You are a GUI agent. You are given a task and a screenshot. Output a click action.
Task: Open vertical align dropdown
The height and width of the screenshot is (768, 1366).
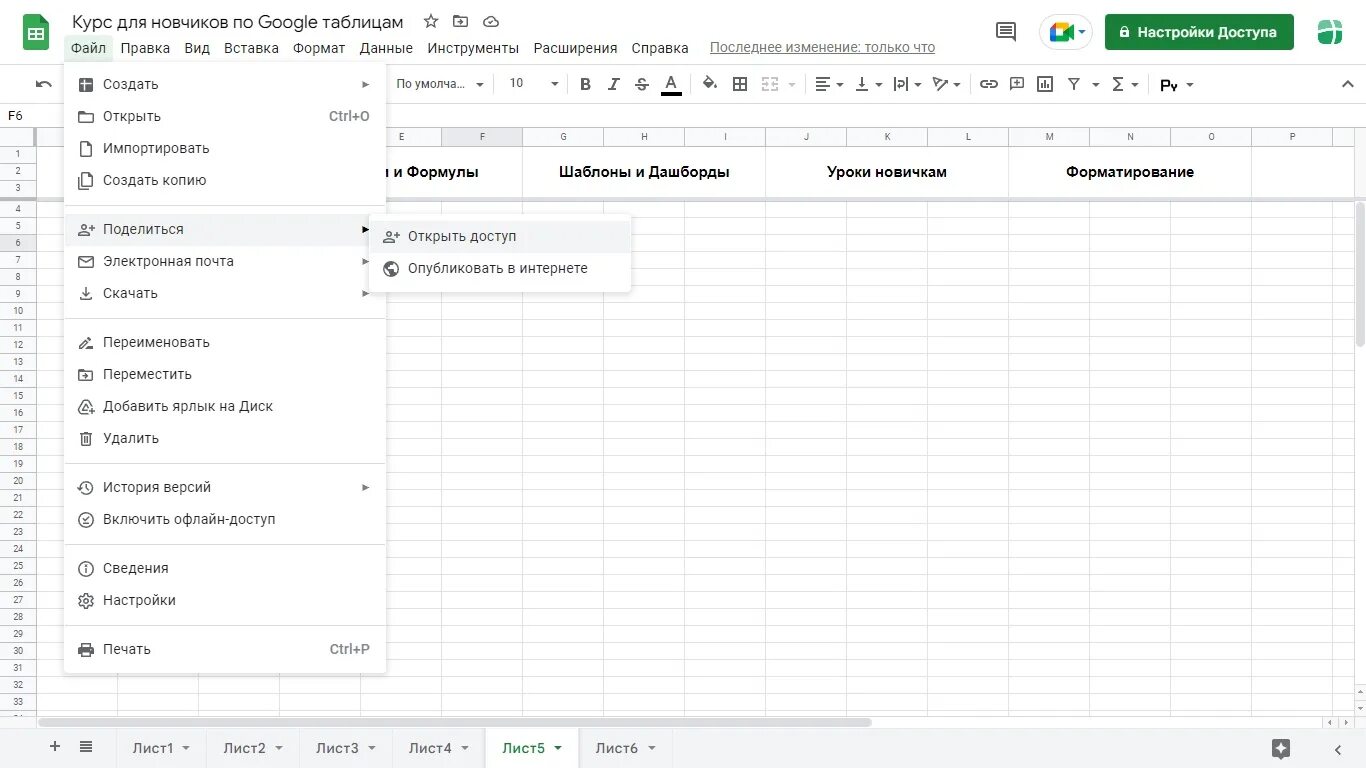click(869, 84)
